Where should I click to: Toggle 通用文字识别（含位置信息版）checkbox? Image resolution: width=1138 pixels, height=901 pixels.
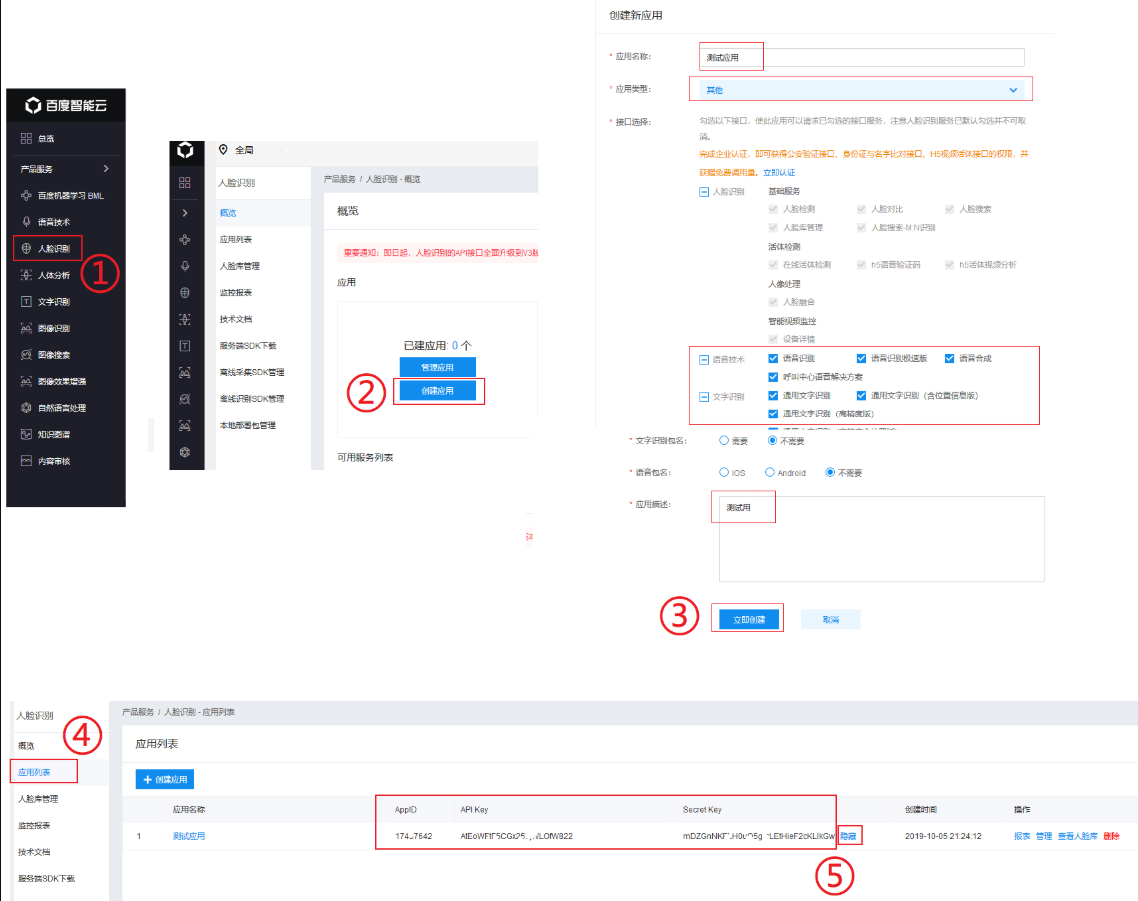coord(861,396)
